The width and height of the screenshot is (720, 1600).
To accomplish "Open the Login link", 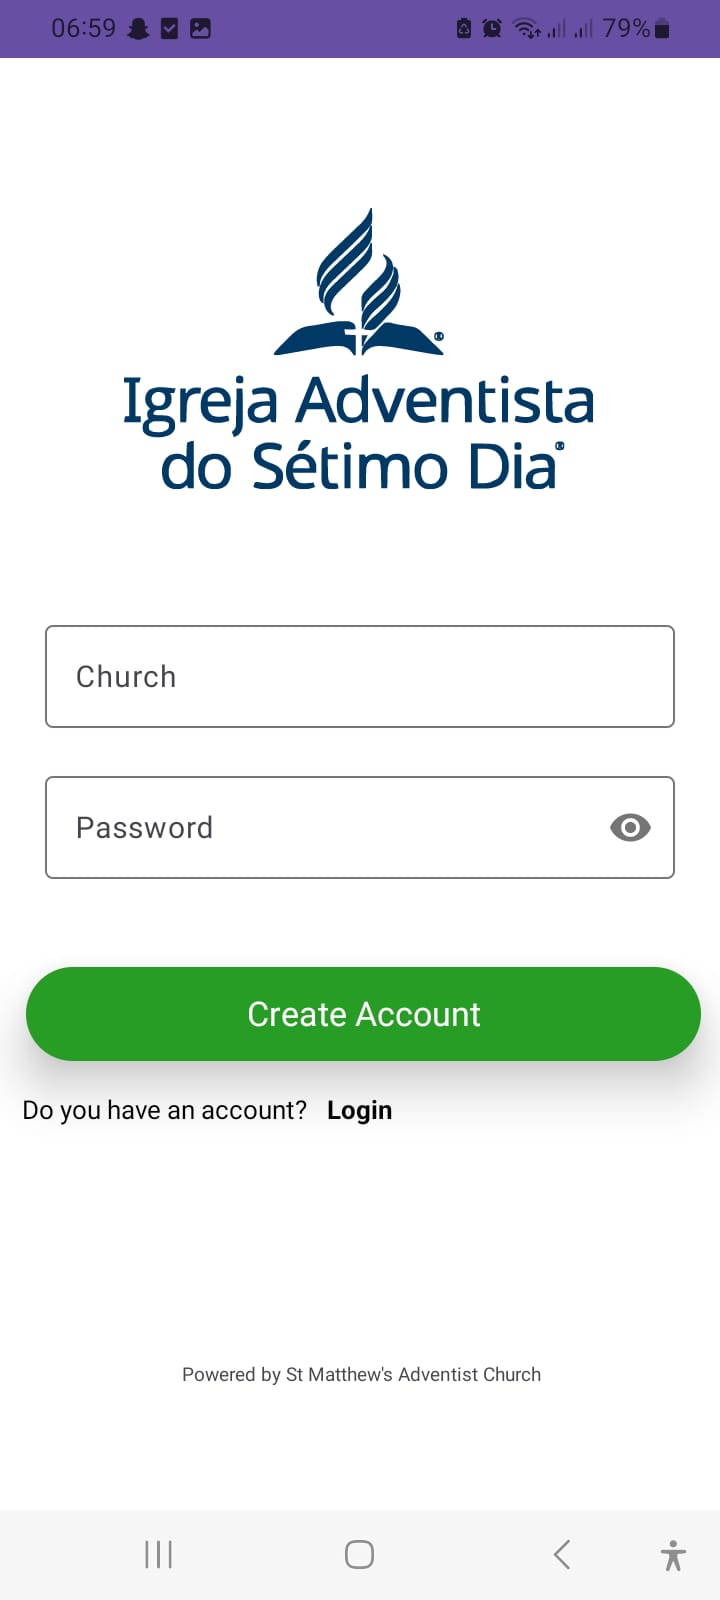I will [359, 1110].
